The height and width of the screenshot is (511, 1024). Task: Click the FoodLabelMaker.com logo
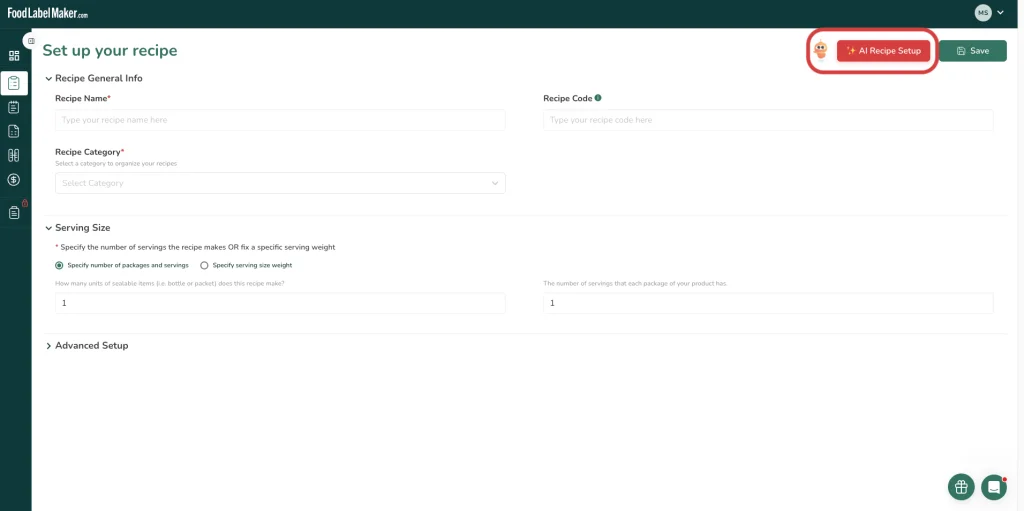(x=48, y=13)
